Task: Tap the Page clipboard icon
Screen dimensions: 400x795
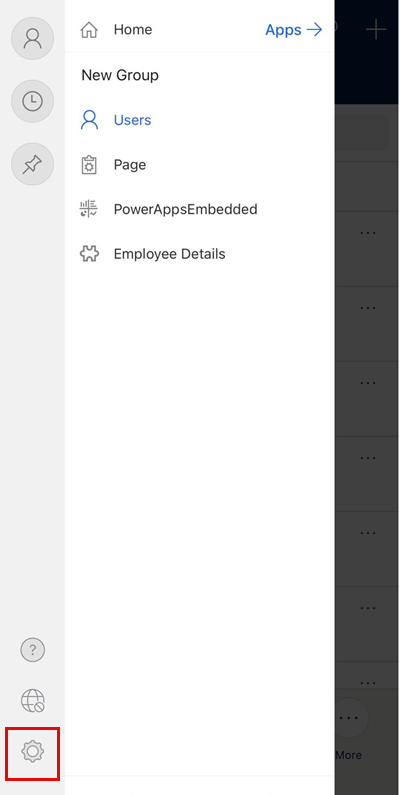Action: (x=89, y=165)
